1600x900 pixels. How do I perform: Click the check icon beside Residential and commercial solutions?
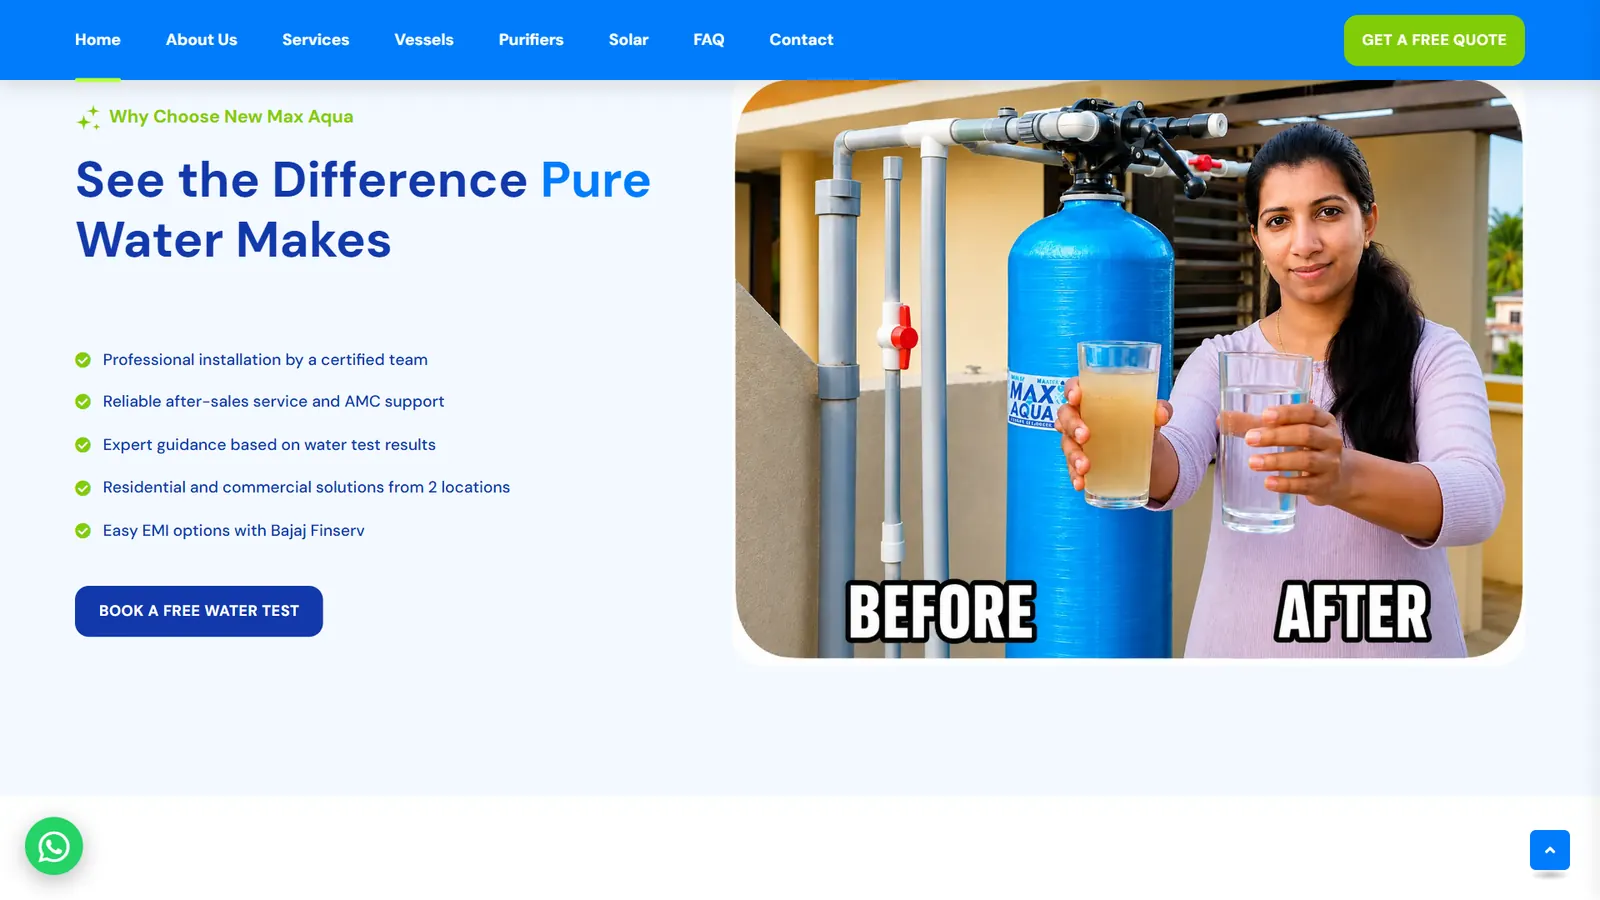point(83,488)
